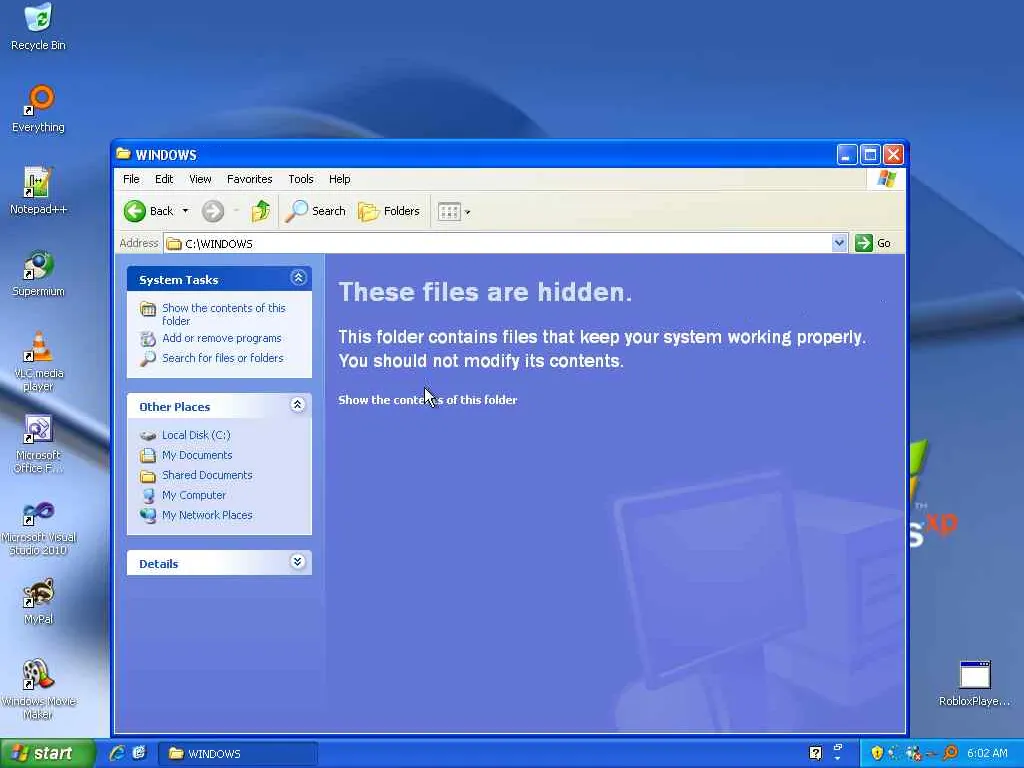Click the Views toolbar icon
The width and height of the screenshot is (1024, 768).
(449, 212)
